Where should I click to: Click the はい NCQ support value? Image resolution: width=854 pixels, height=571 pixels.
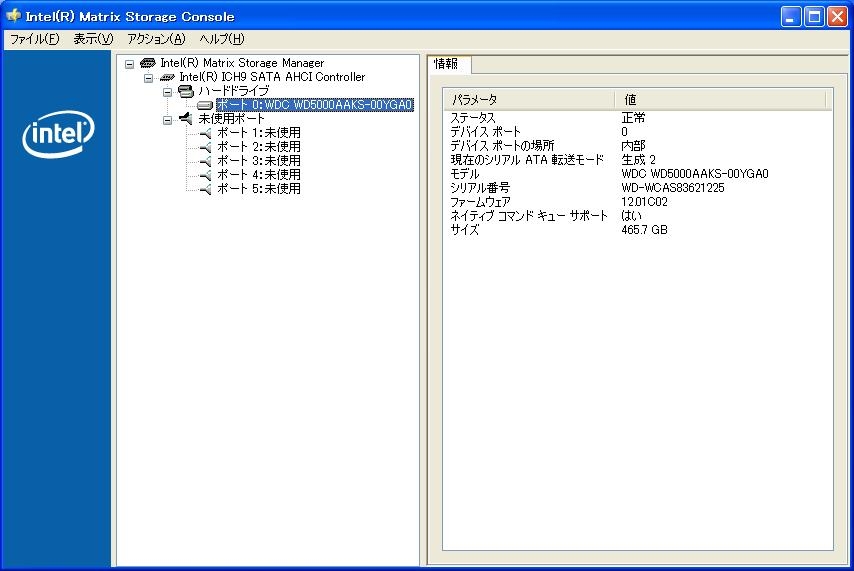click(631, 216)
